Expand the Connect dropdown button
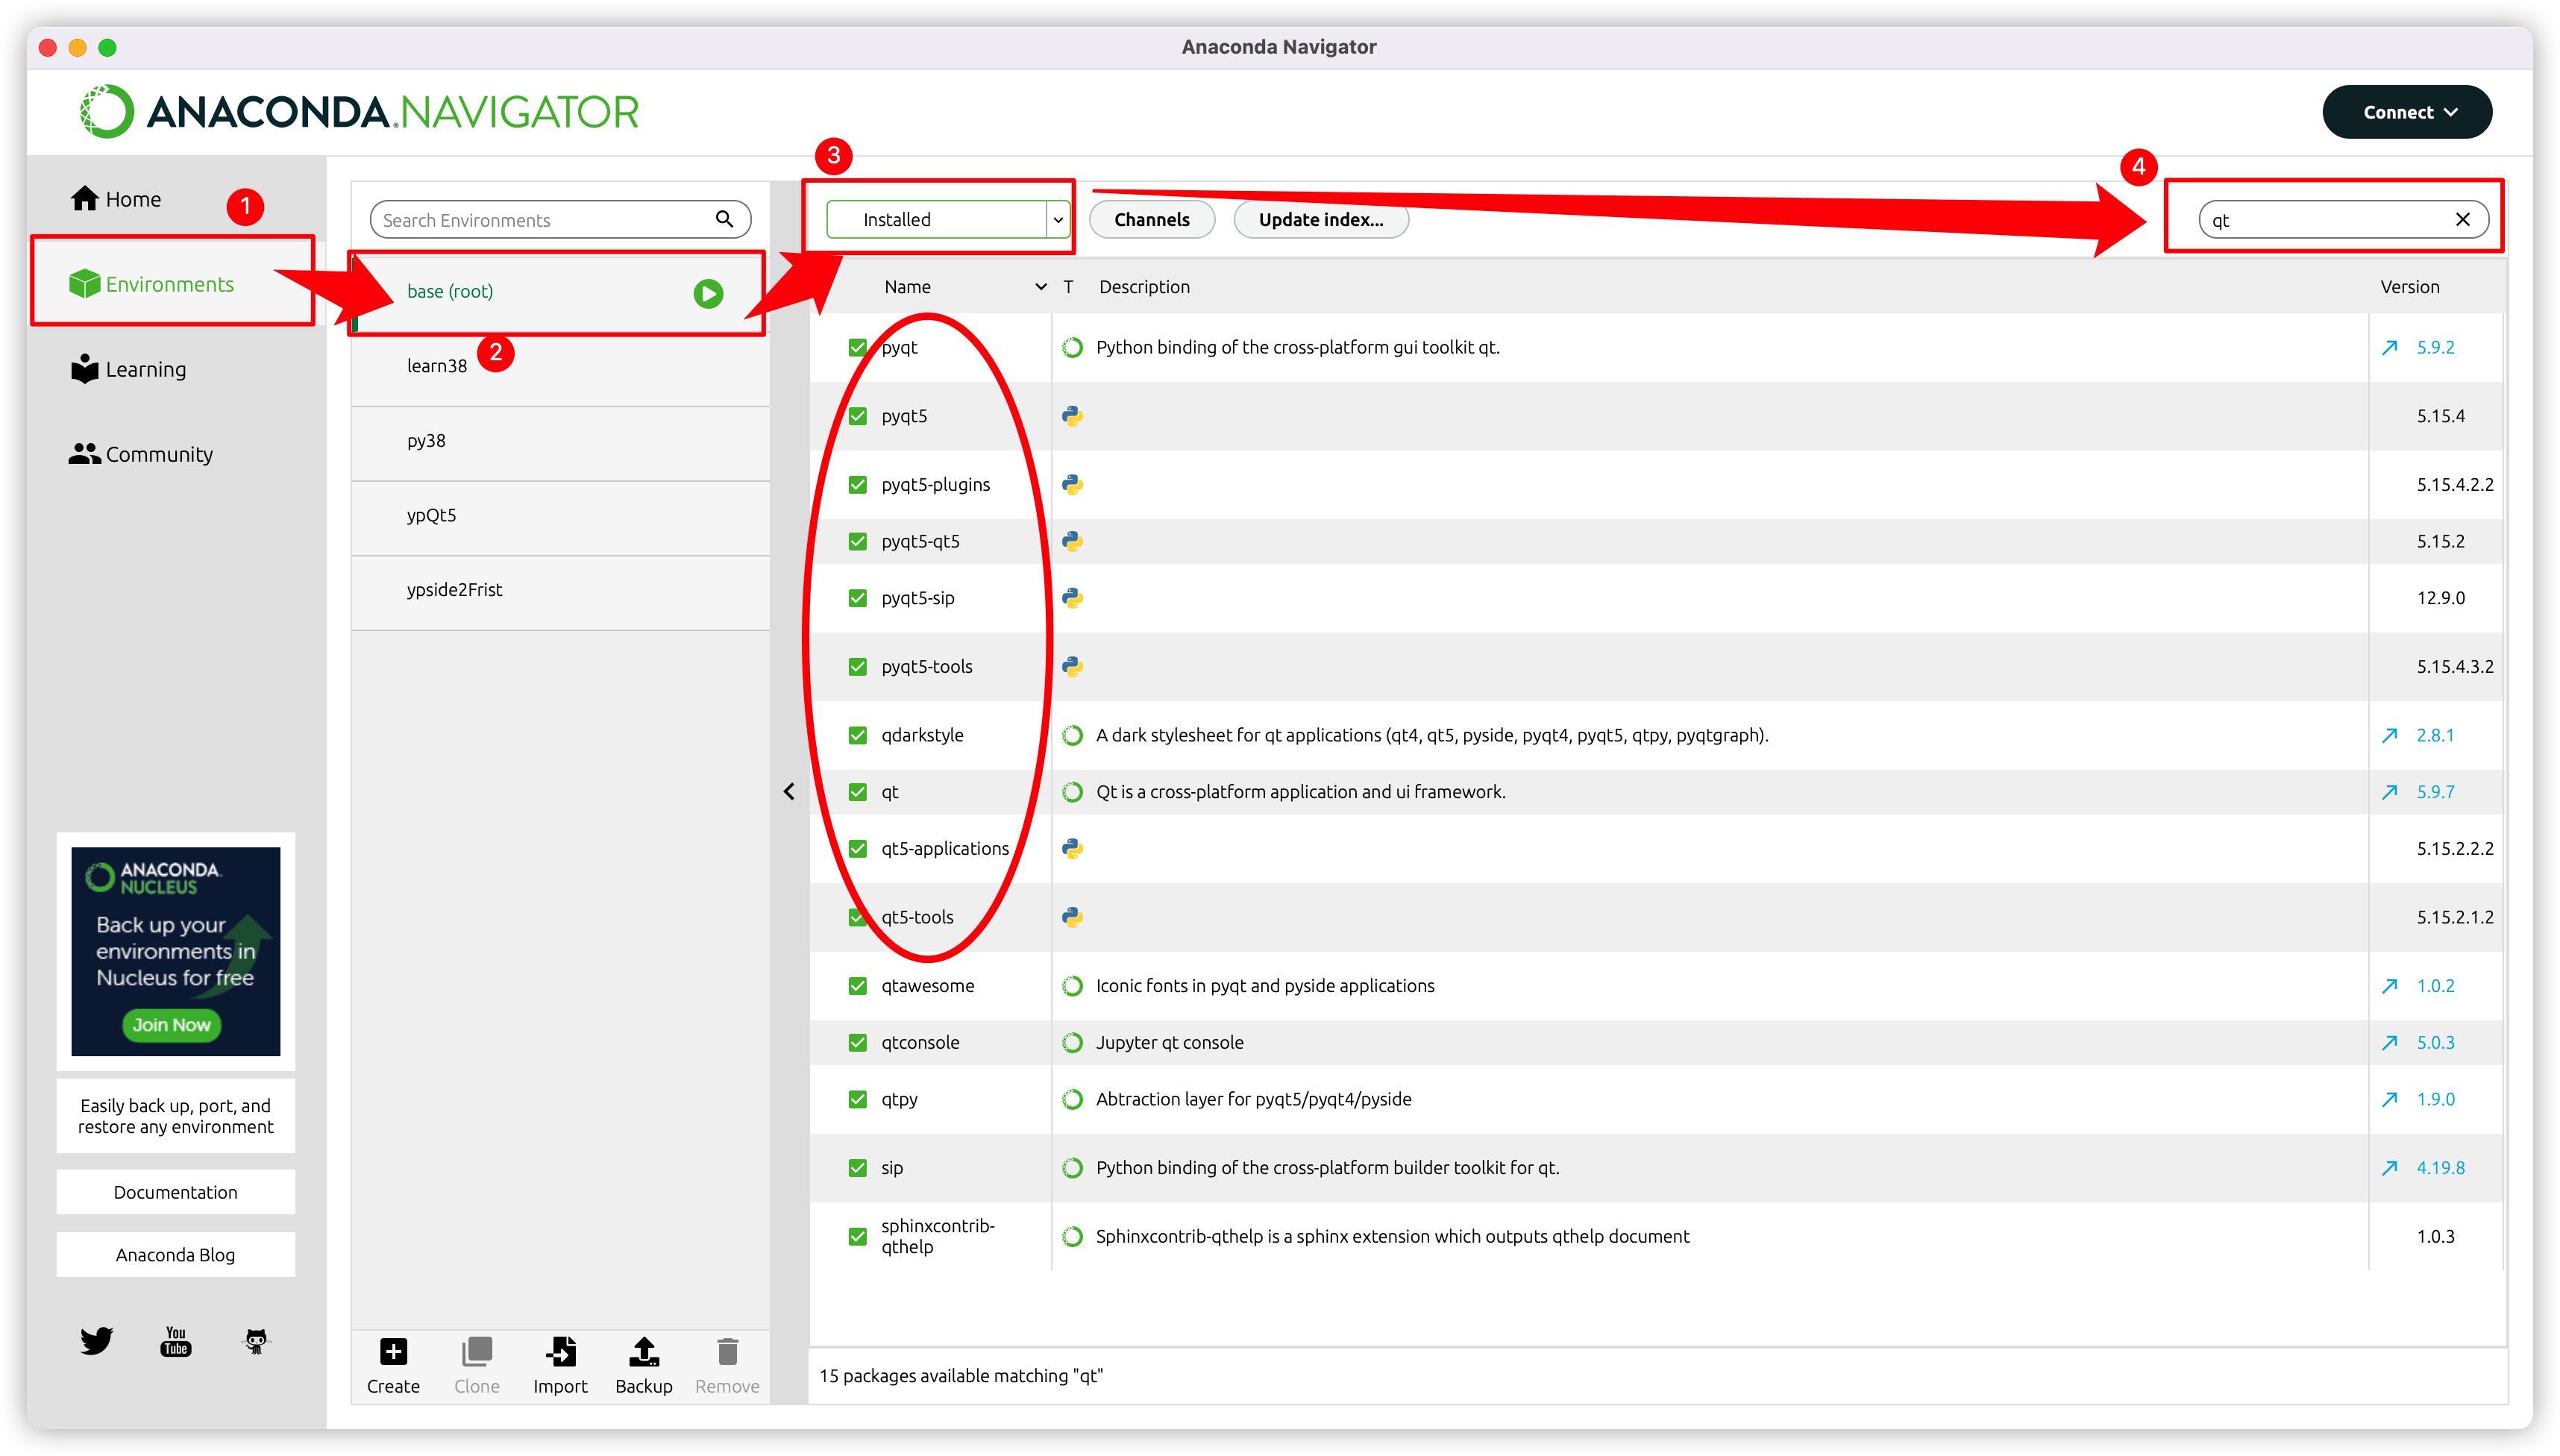The image size is (2560, 1456). tap(2407, 112)
